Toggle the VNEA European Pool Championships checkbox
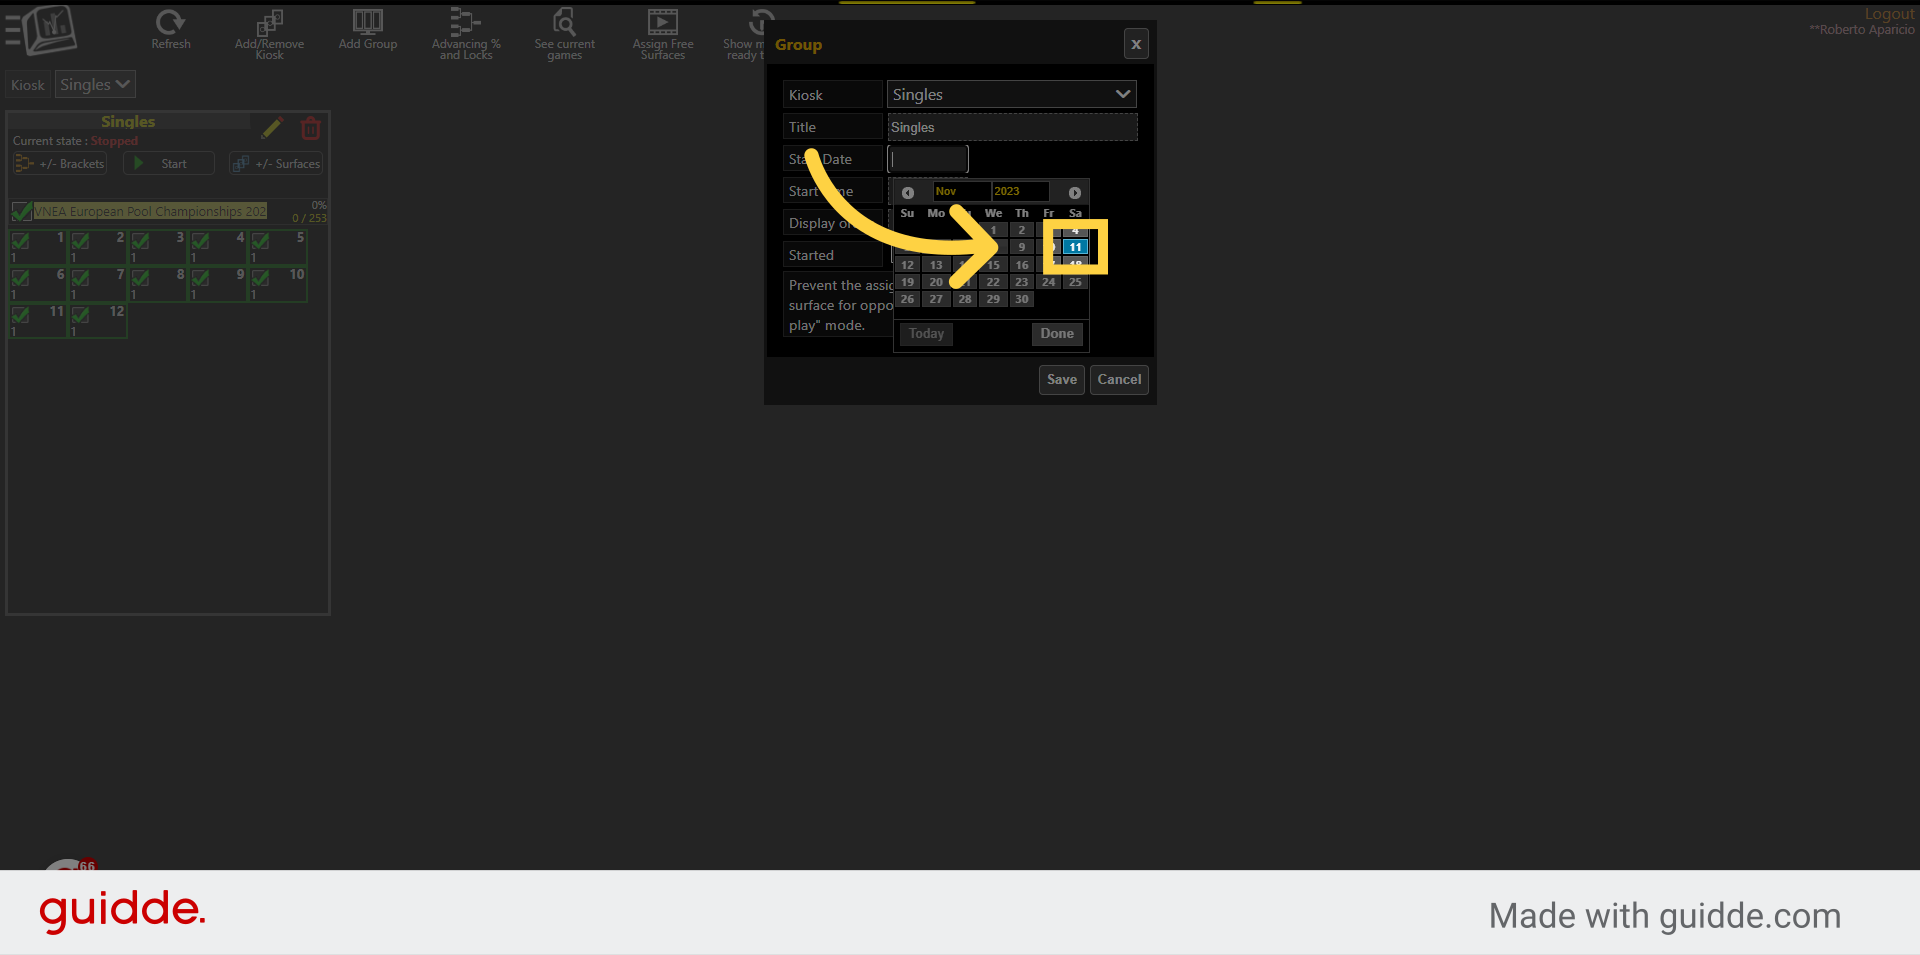This screenshot has height=955, width=1920. (x=22, y=211)
